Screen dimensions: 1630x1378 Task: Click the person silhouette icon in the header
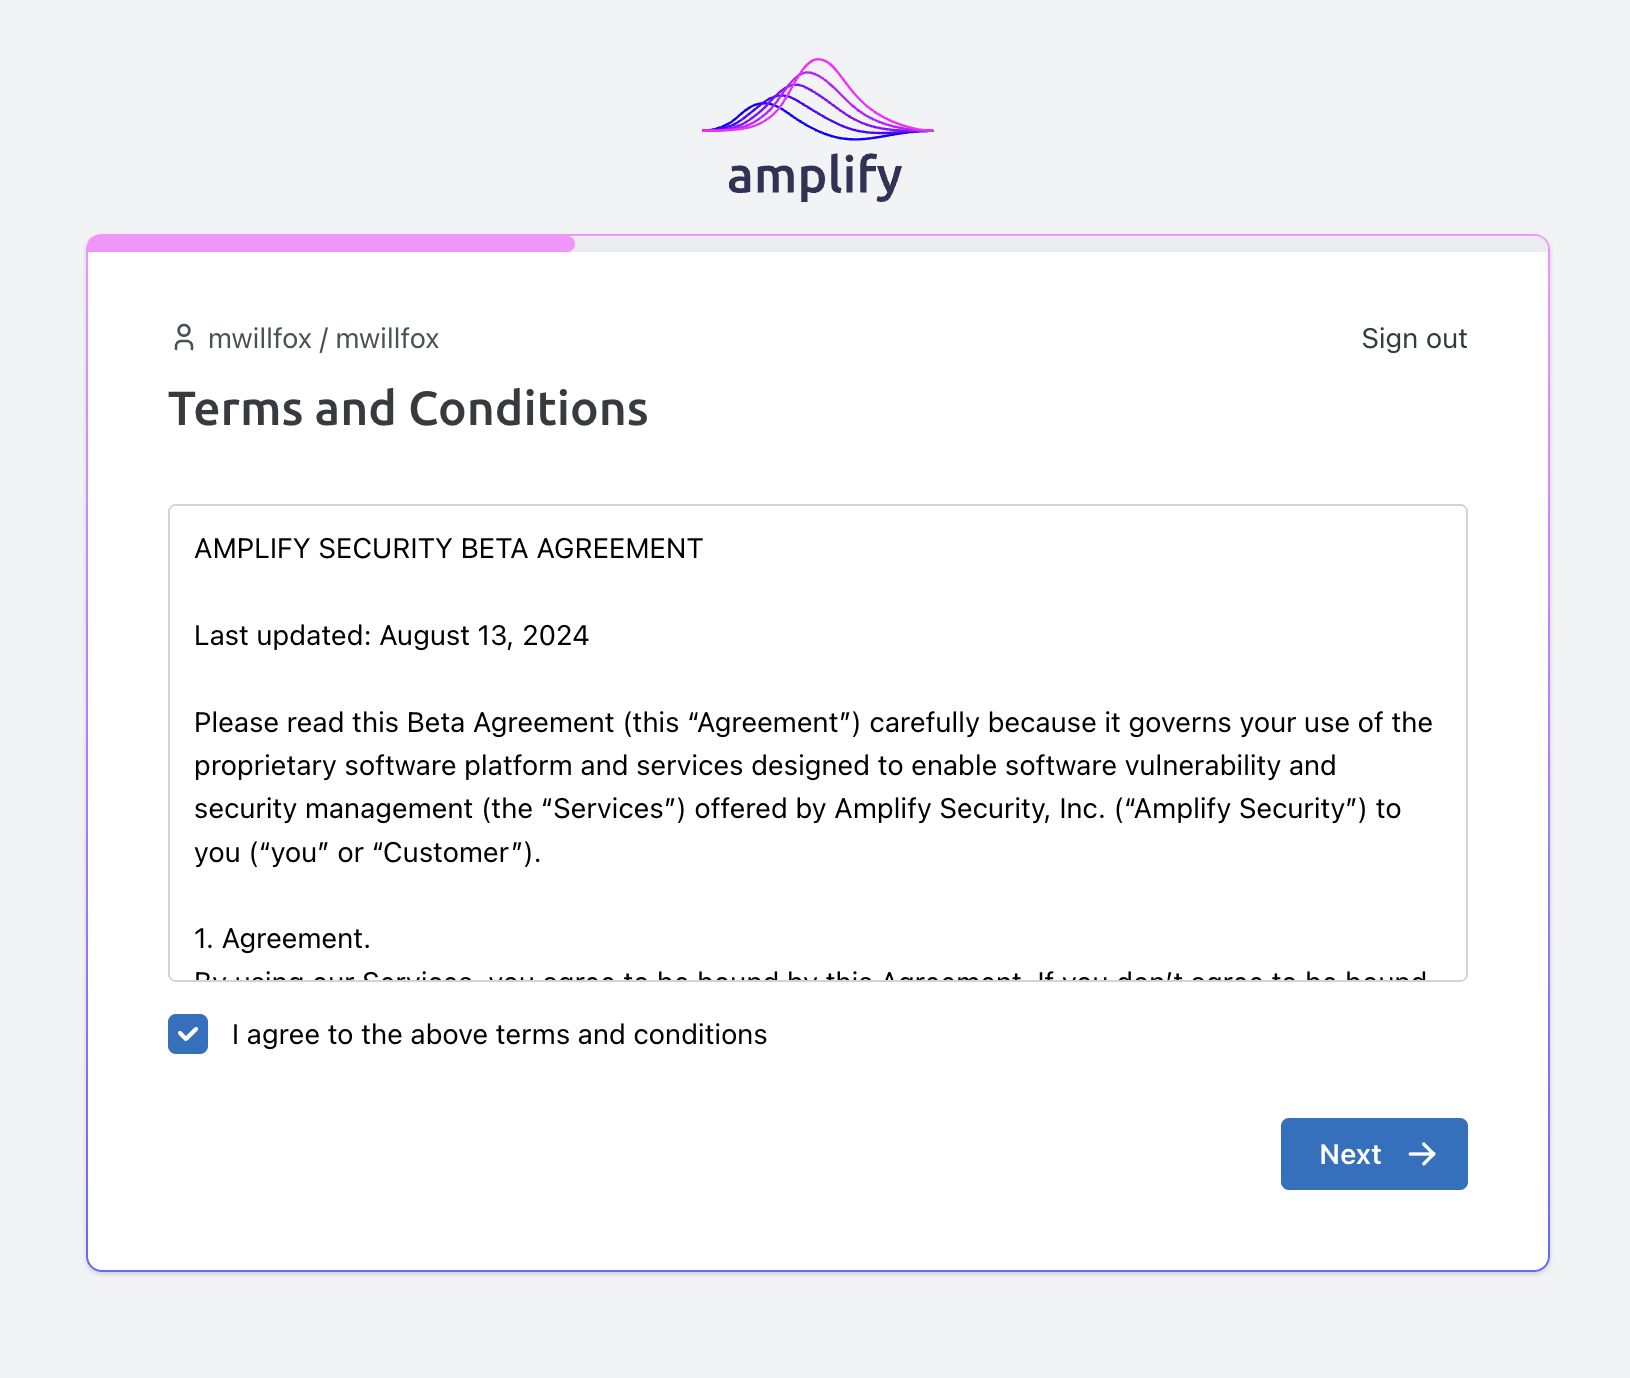point(184,338)
